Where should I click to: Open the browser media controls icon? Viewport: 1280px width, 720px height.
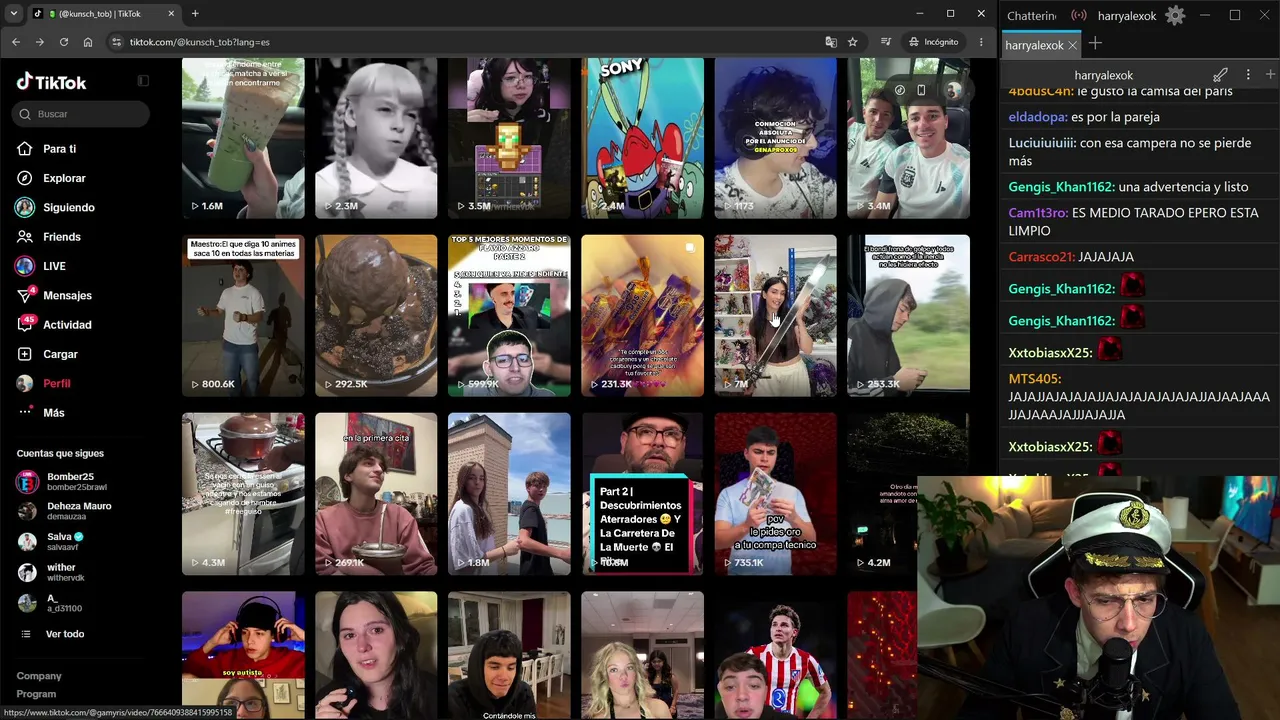886,42
